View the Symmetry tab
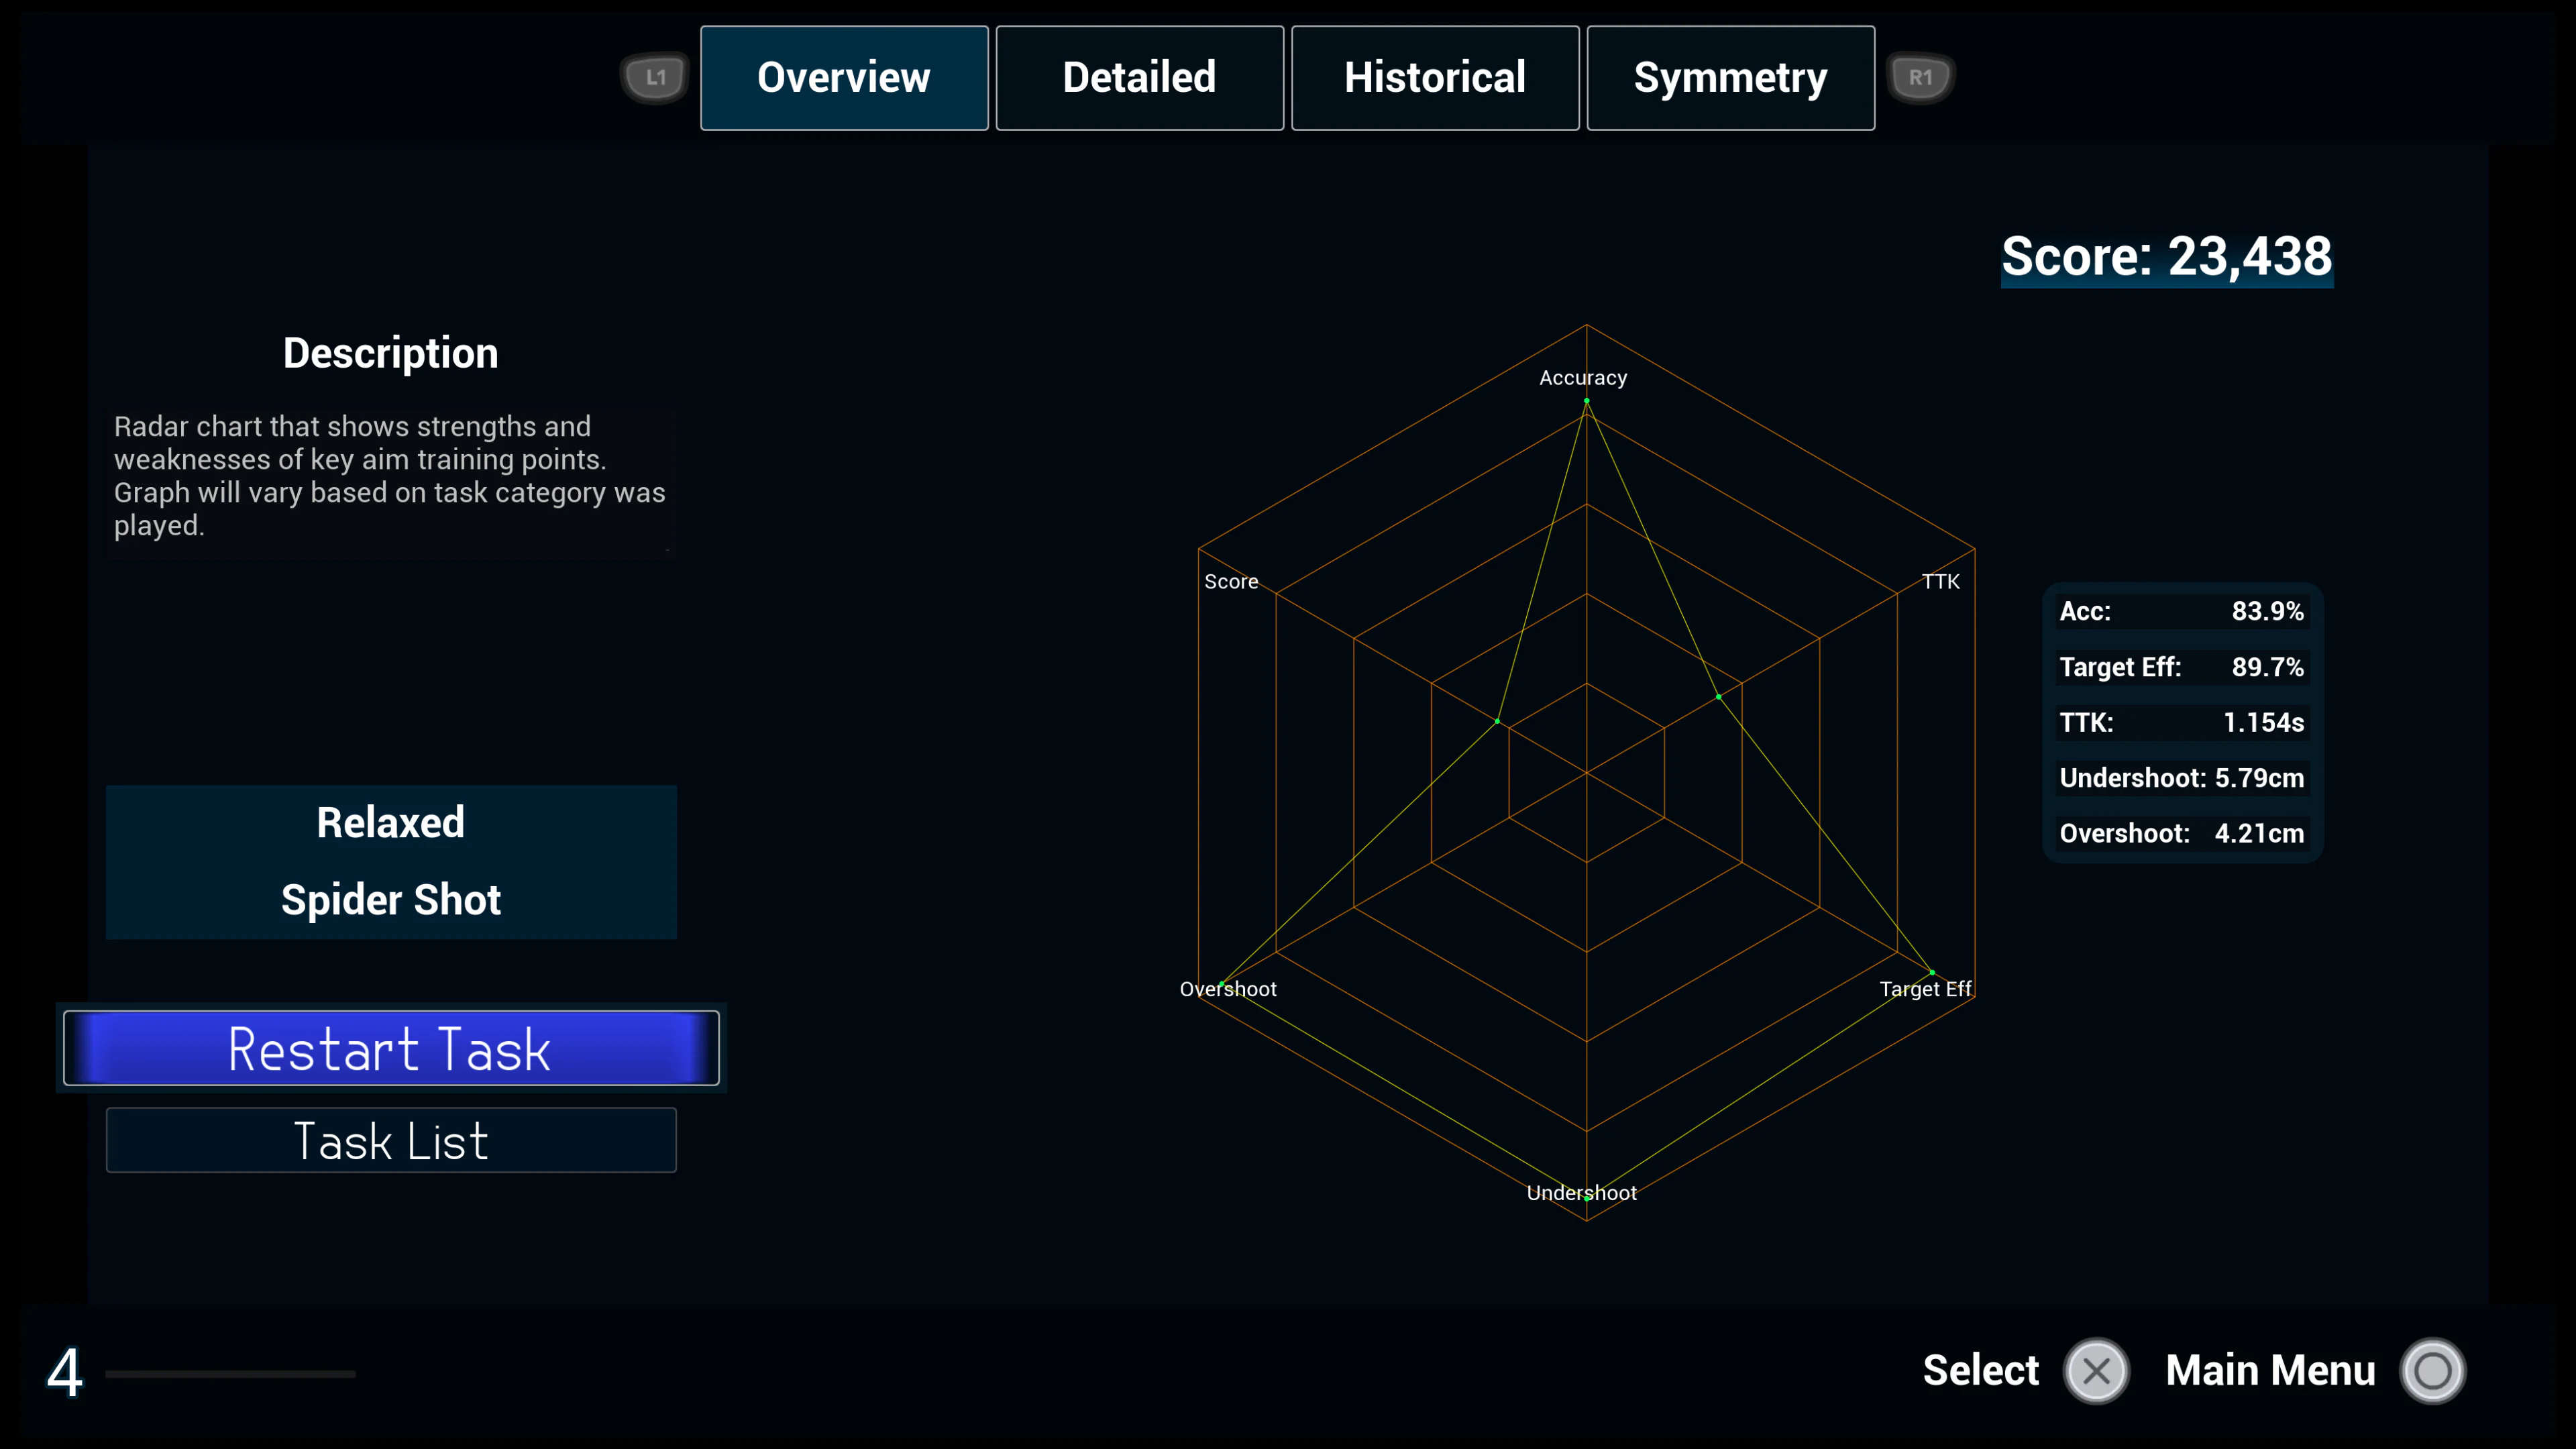 (1730, 77)
